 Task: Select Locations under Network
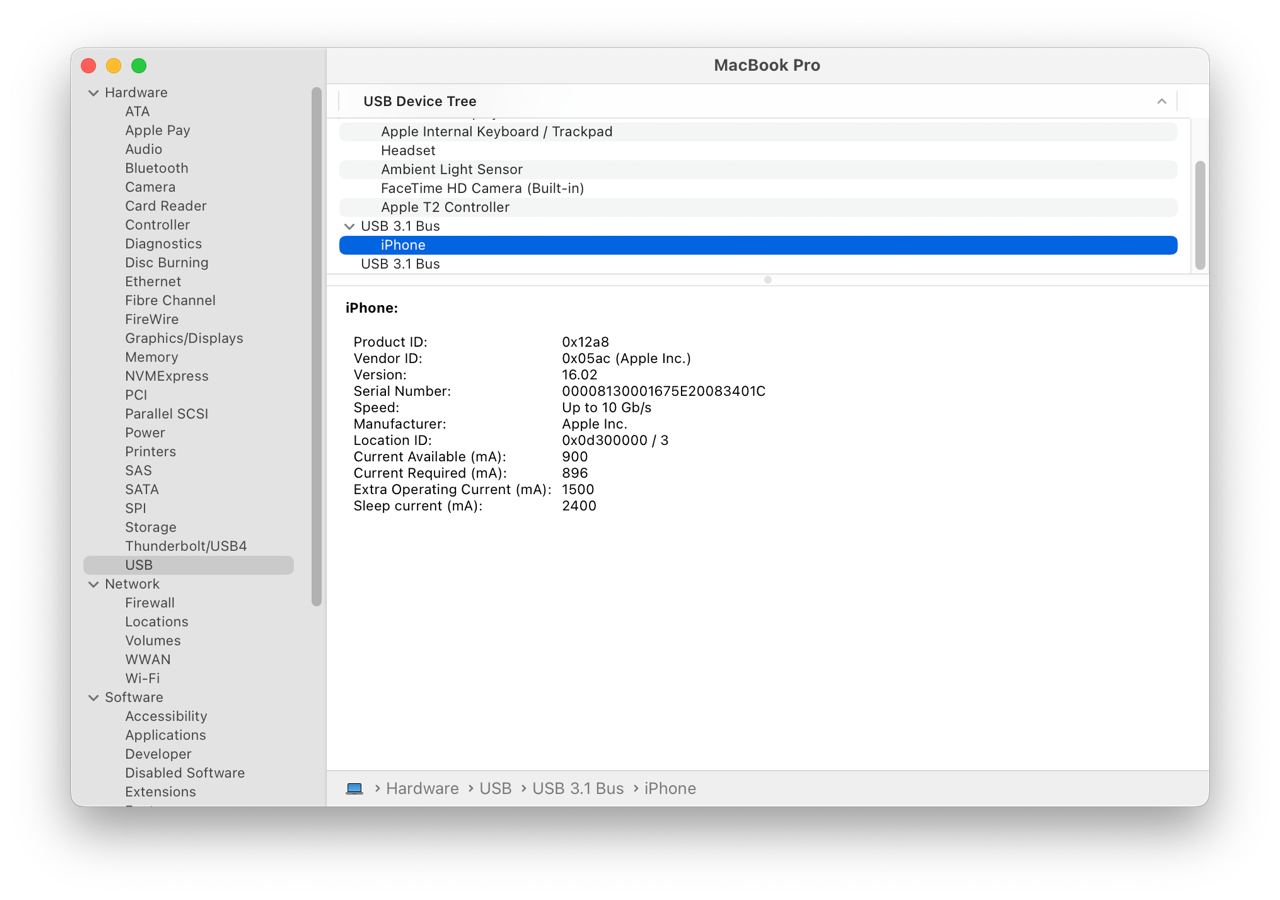(x=156, y=622)
